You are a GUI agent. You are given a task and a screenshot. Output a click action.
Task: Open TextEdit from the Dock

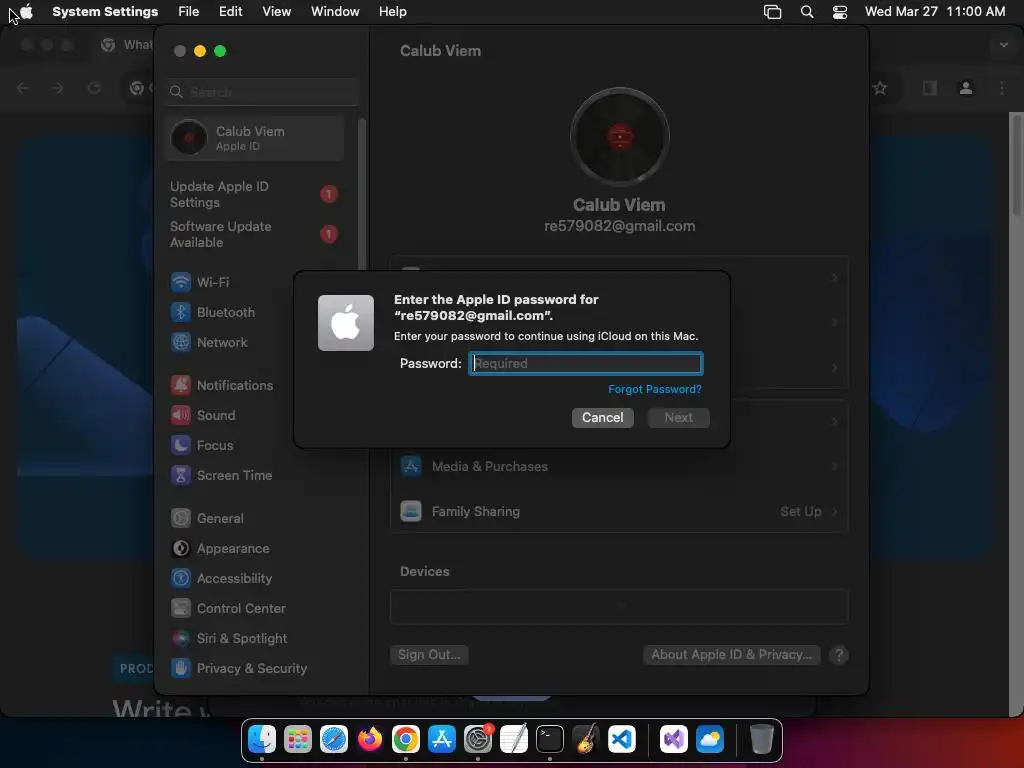pyautogui.click(x=513, y=740)
